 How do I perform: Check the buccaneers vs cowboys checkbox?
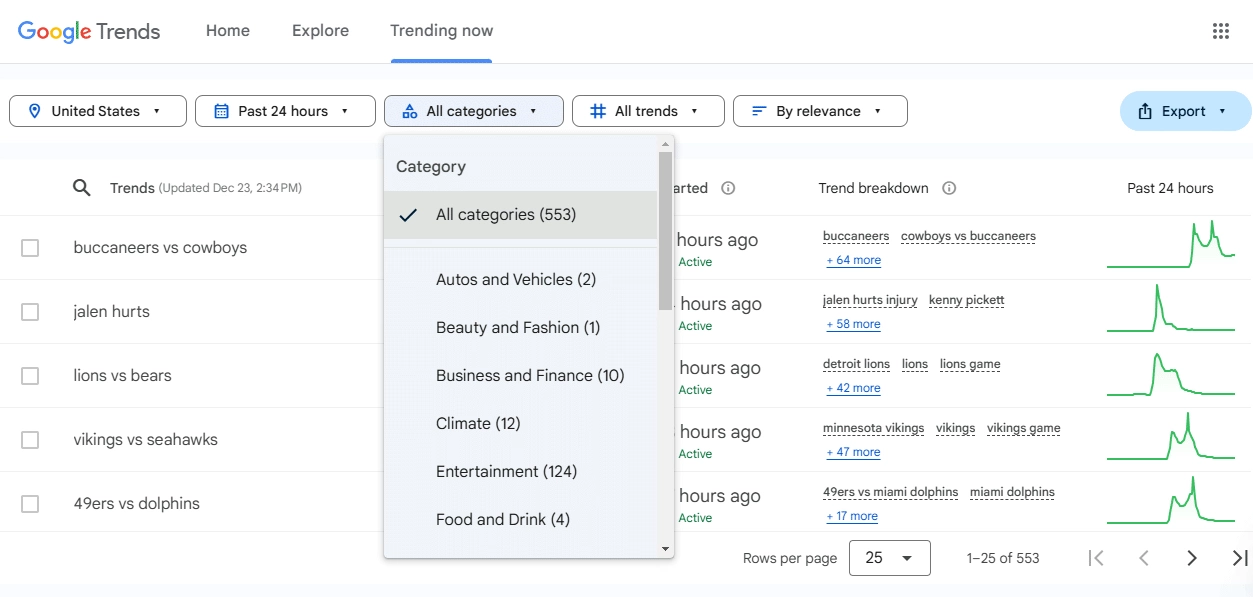30,248
